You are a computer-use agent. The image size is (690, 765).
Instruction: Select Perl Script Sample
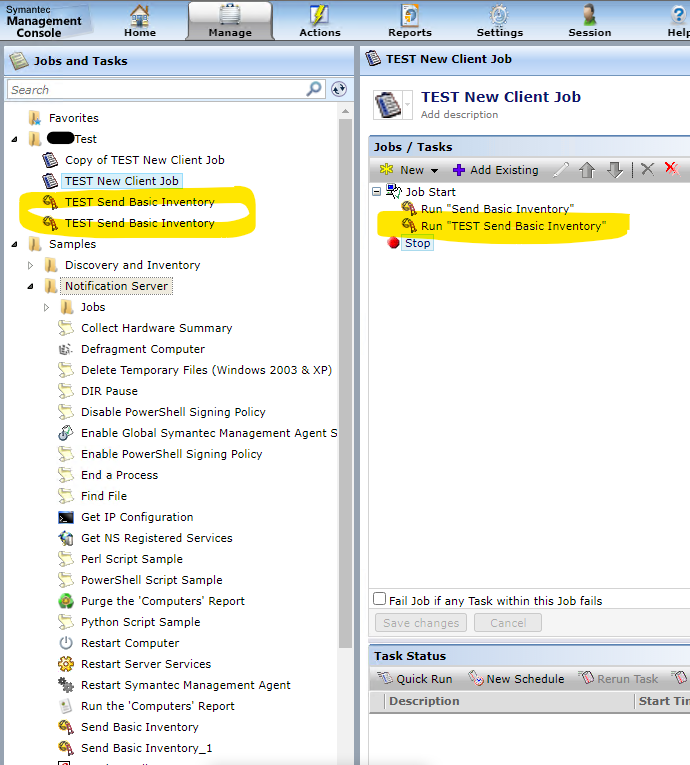point(132,559)
